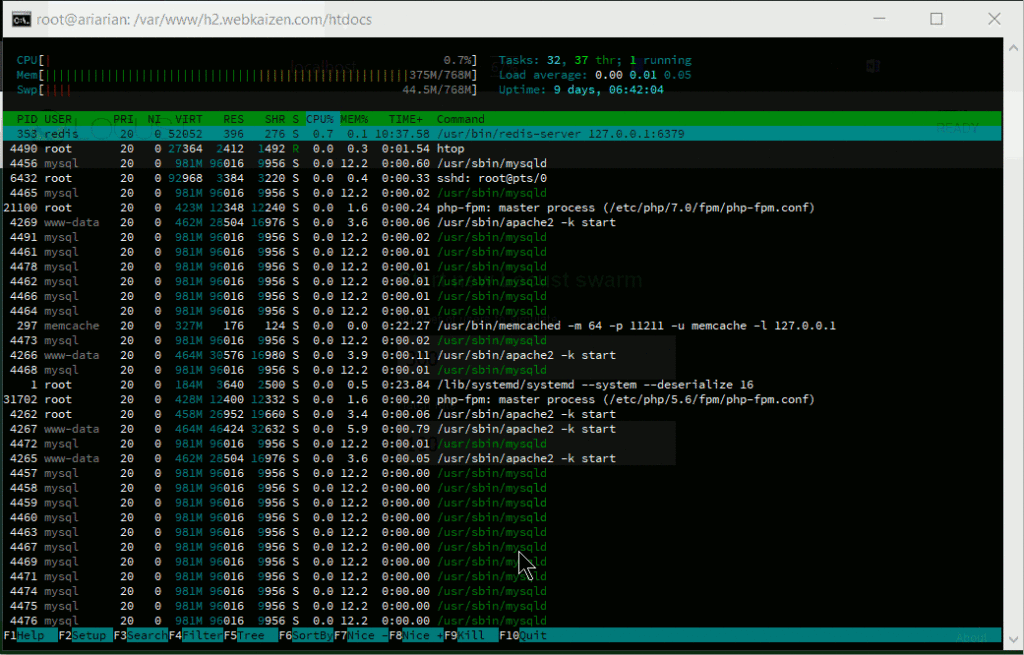Click the Command column header
The width and height of the screenshot is (1024, 655).
pyautogui.click(x=460, y=119)
